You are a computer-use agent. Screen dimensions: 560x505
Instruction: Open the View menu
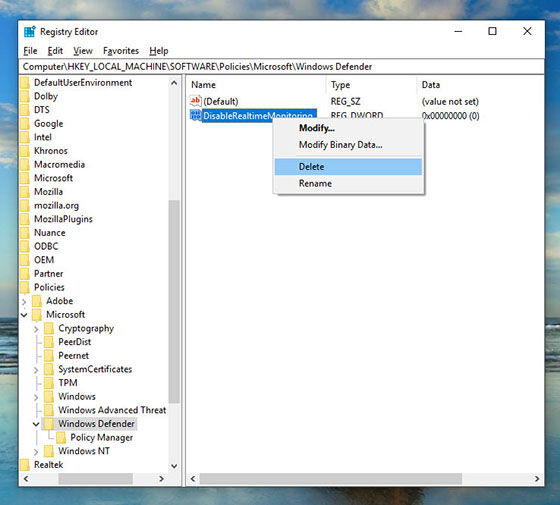(83, 51)
